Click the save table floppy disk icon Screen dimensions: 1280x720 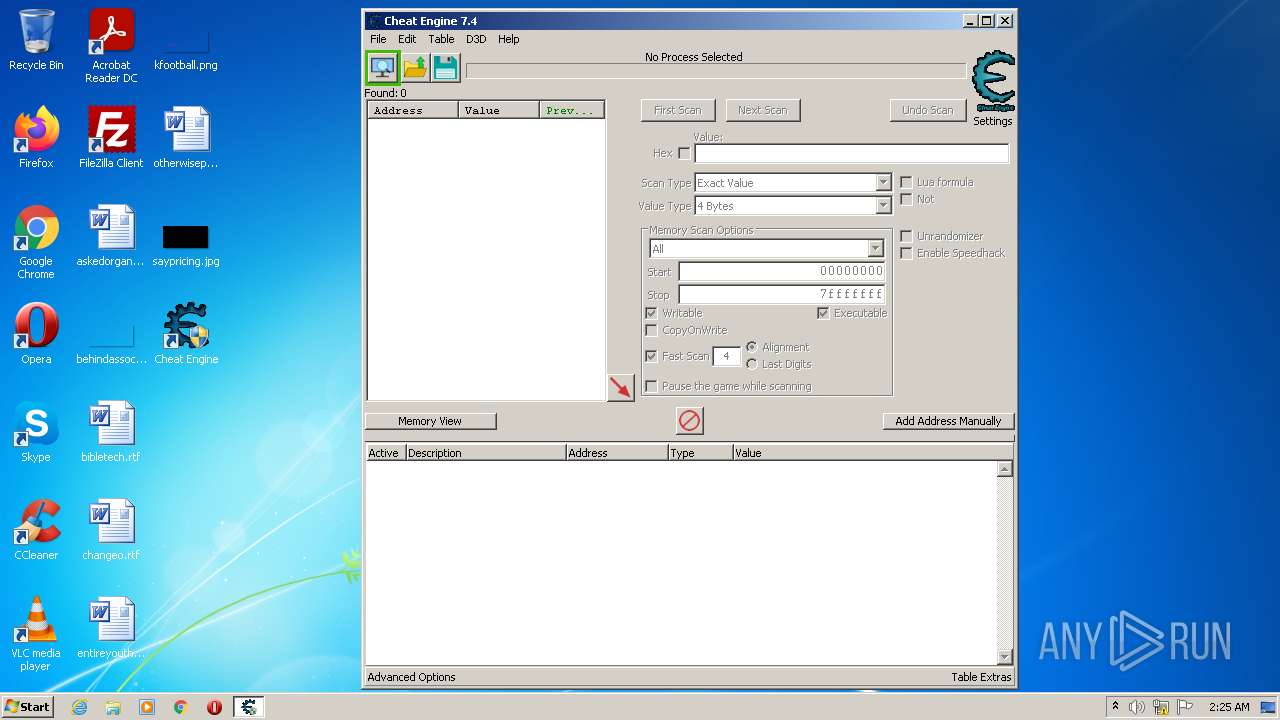[x=445, y=68]
